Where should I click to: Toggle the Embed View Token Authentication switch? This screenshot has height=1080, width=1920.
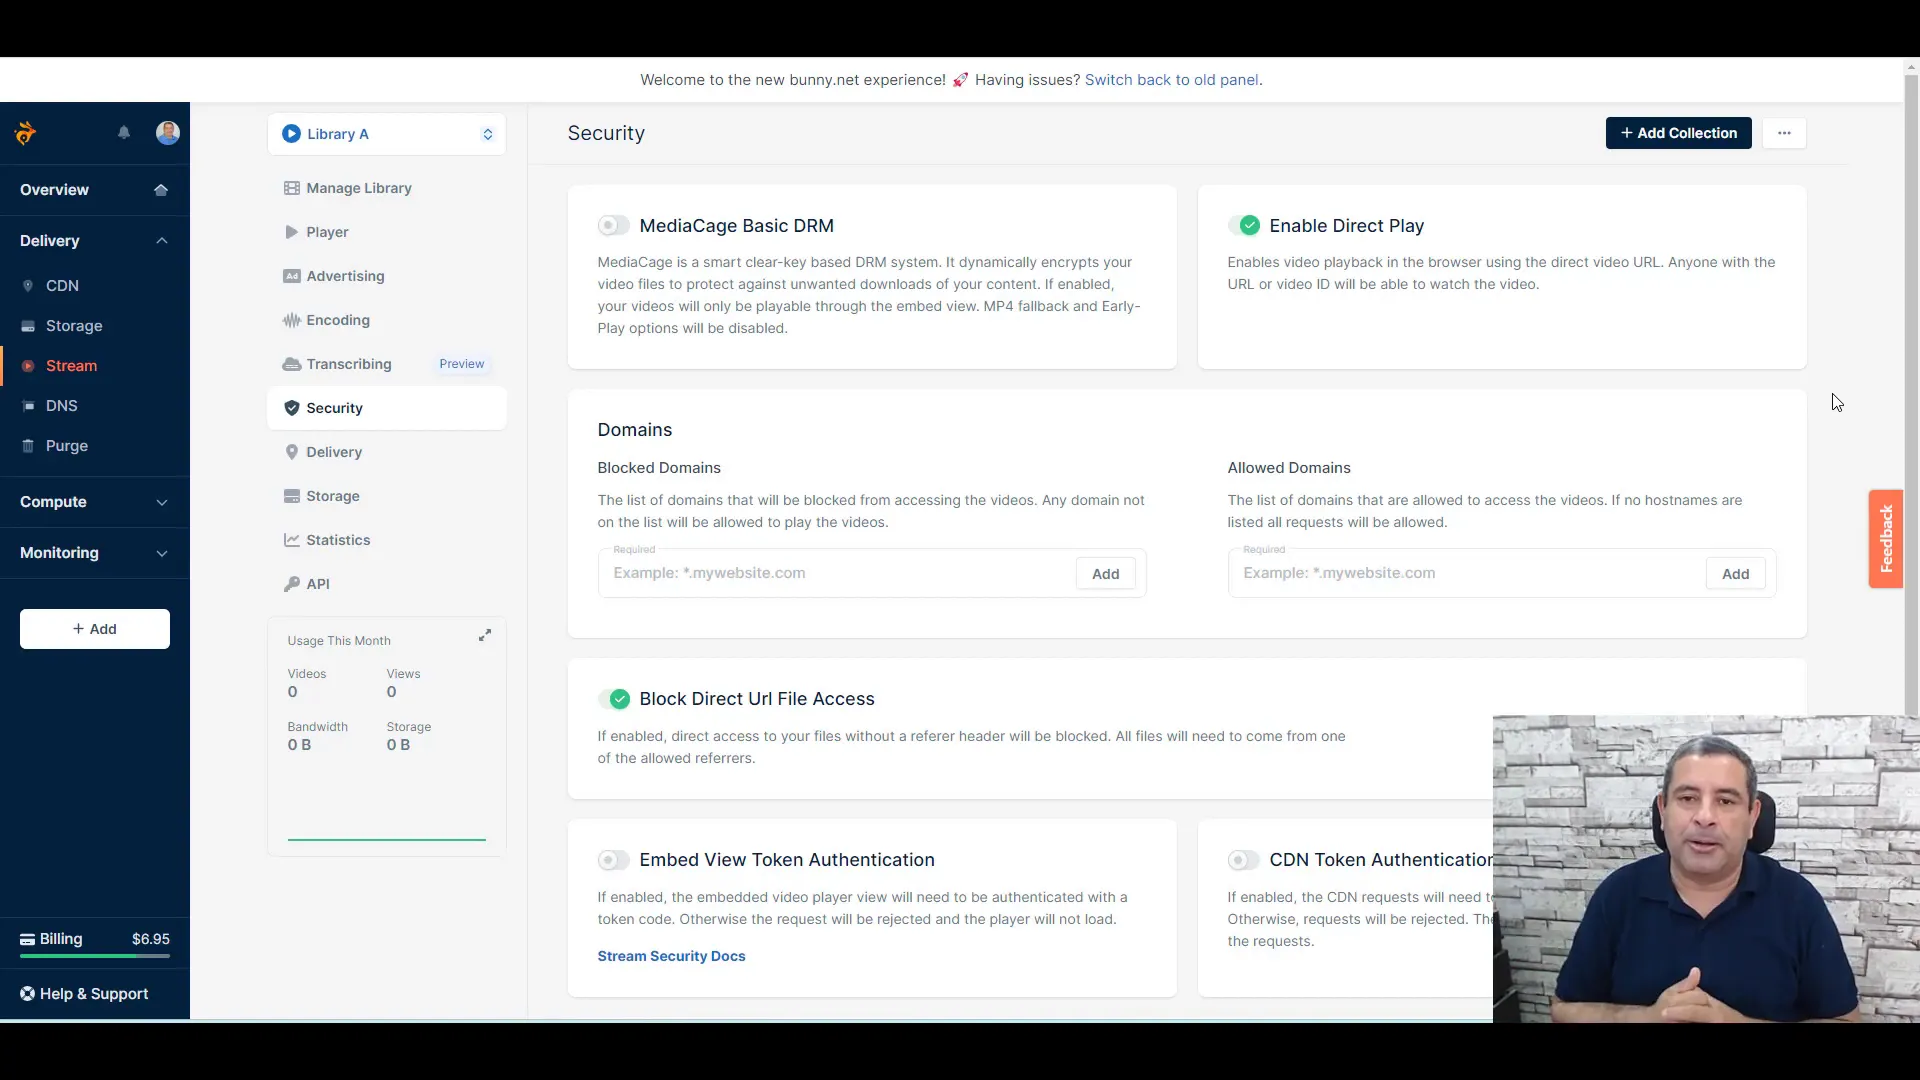pos(612,858)
